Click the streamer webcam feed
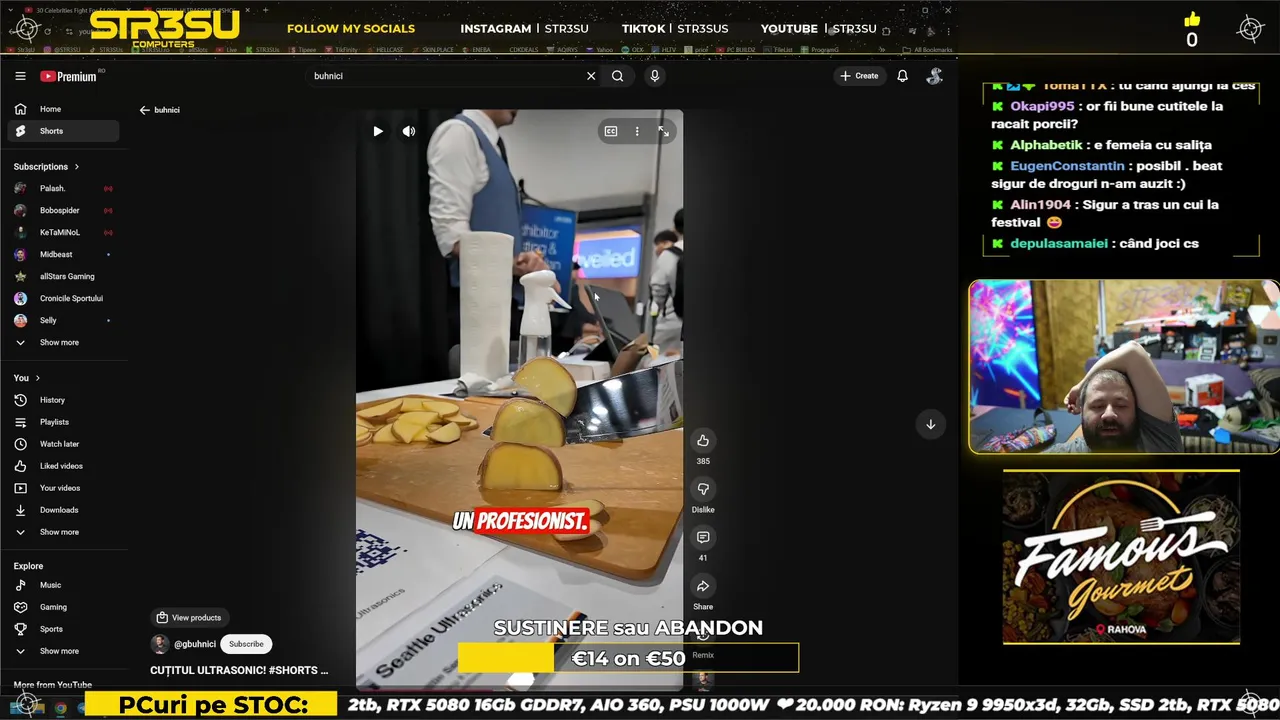 click(x=1124, y=367)
